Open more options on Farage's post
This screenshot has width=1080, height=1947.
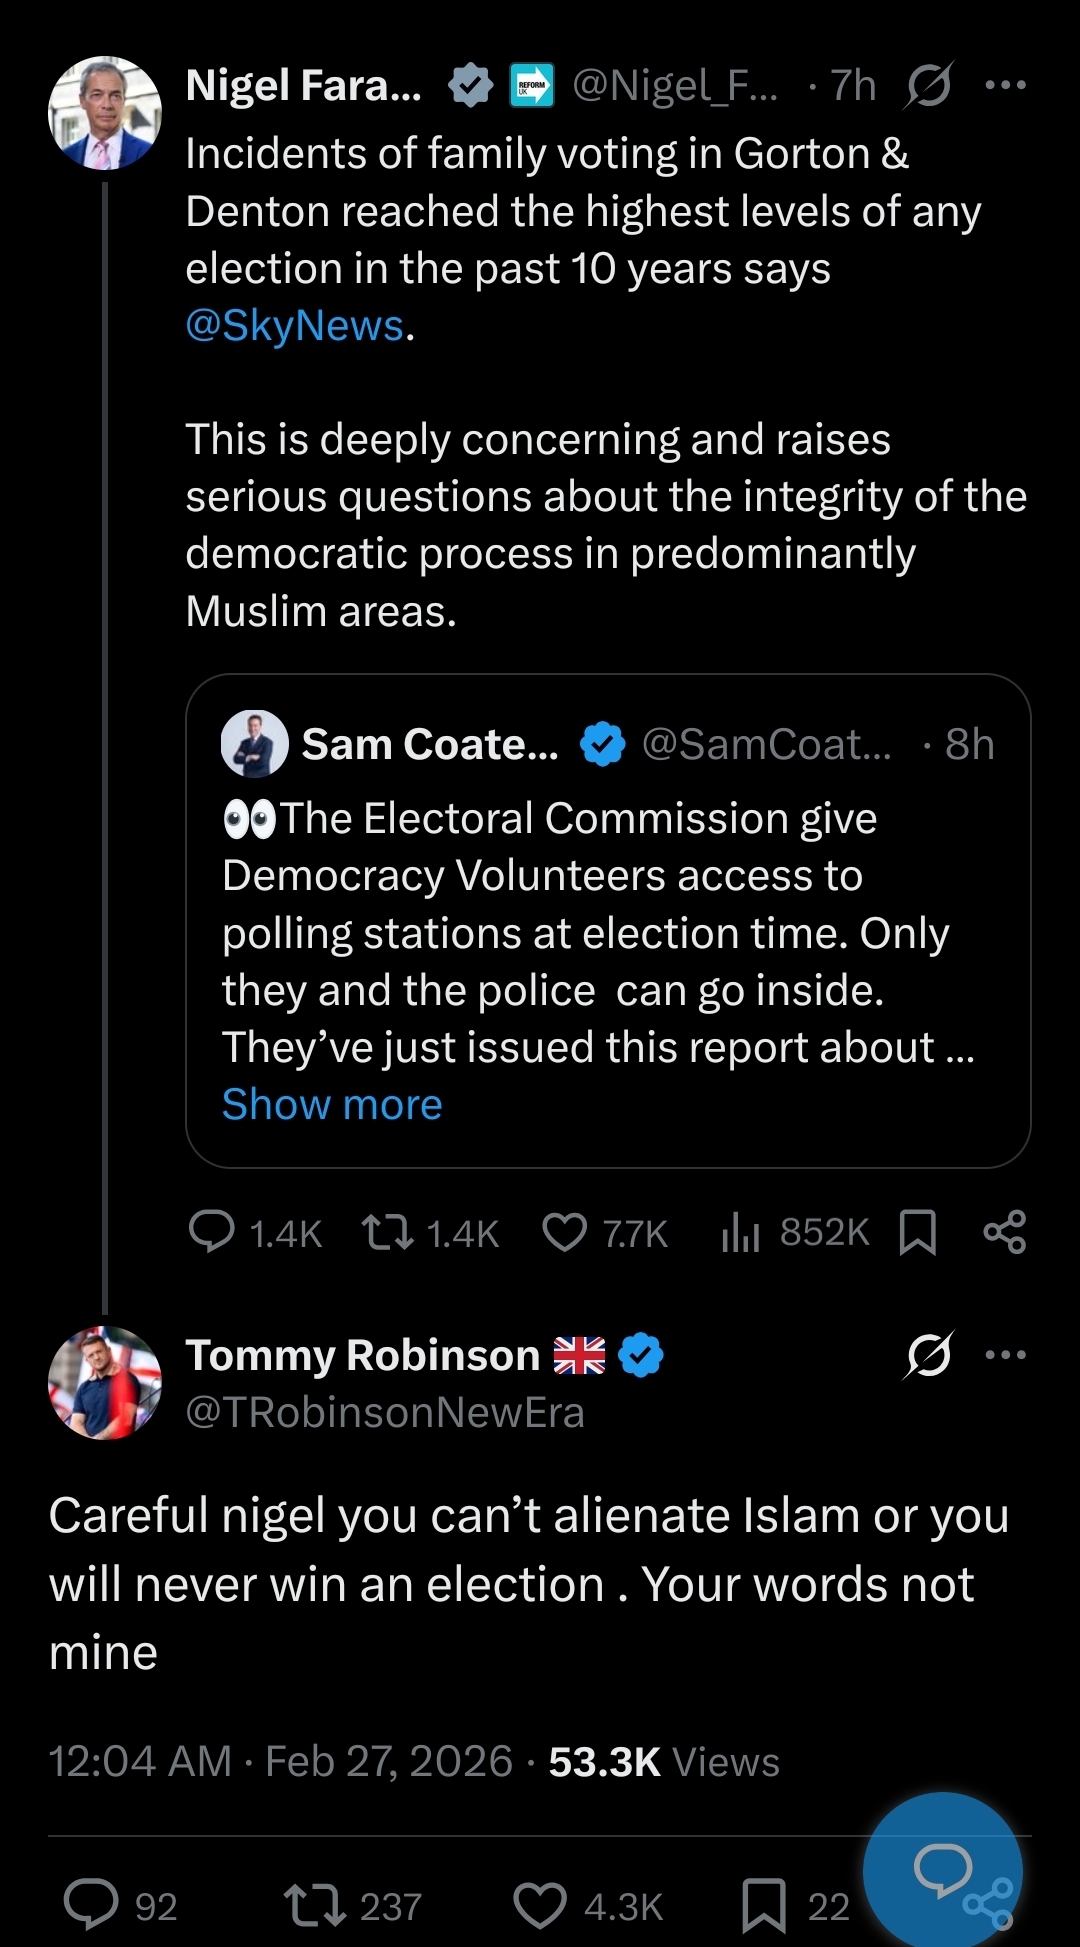click(1005, 86)
